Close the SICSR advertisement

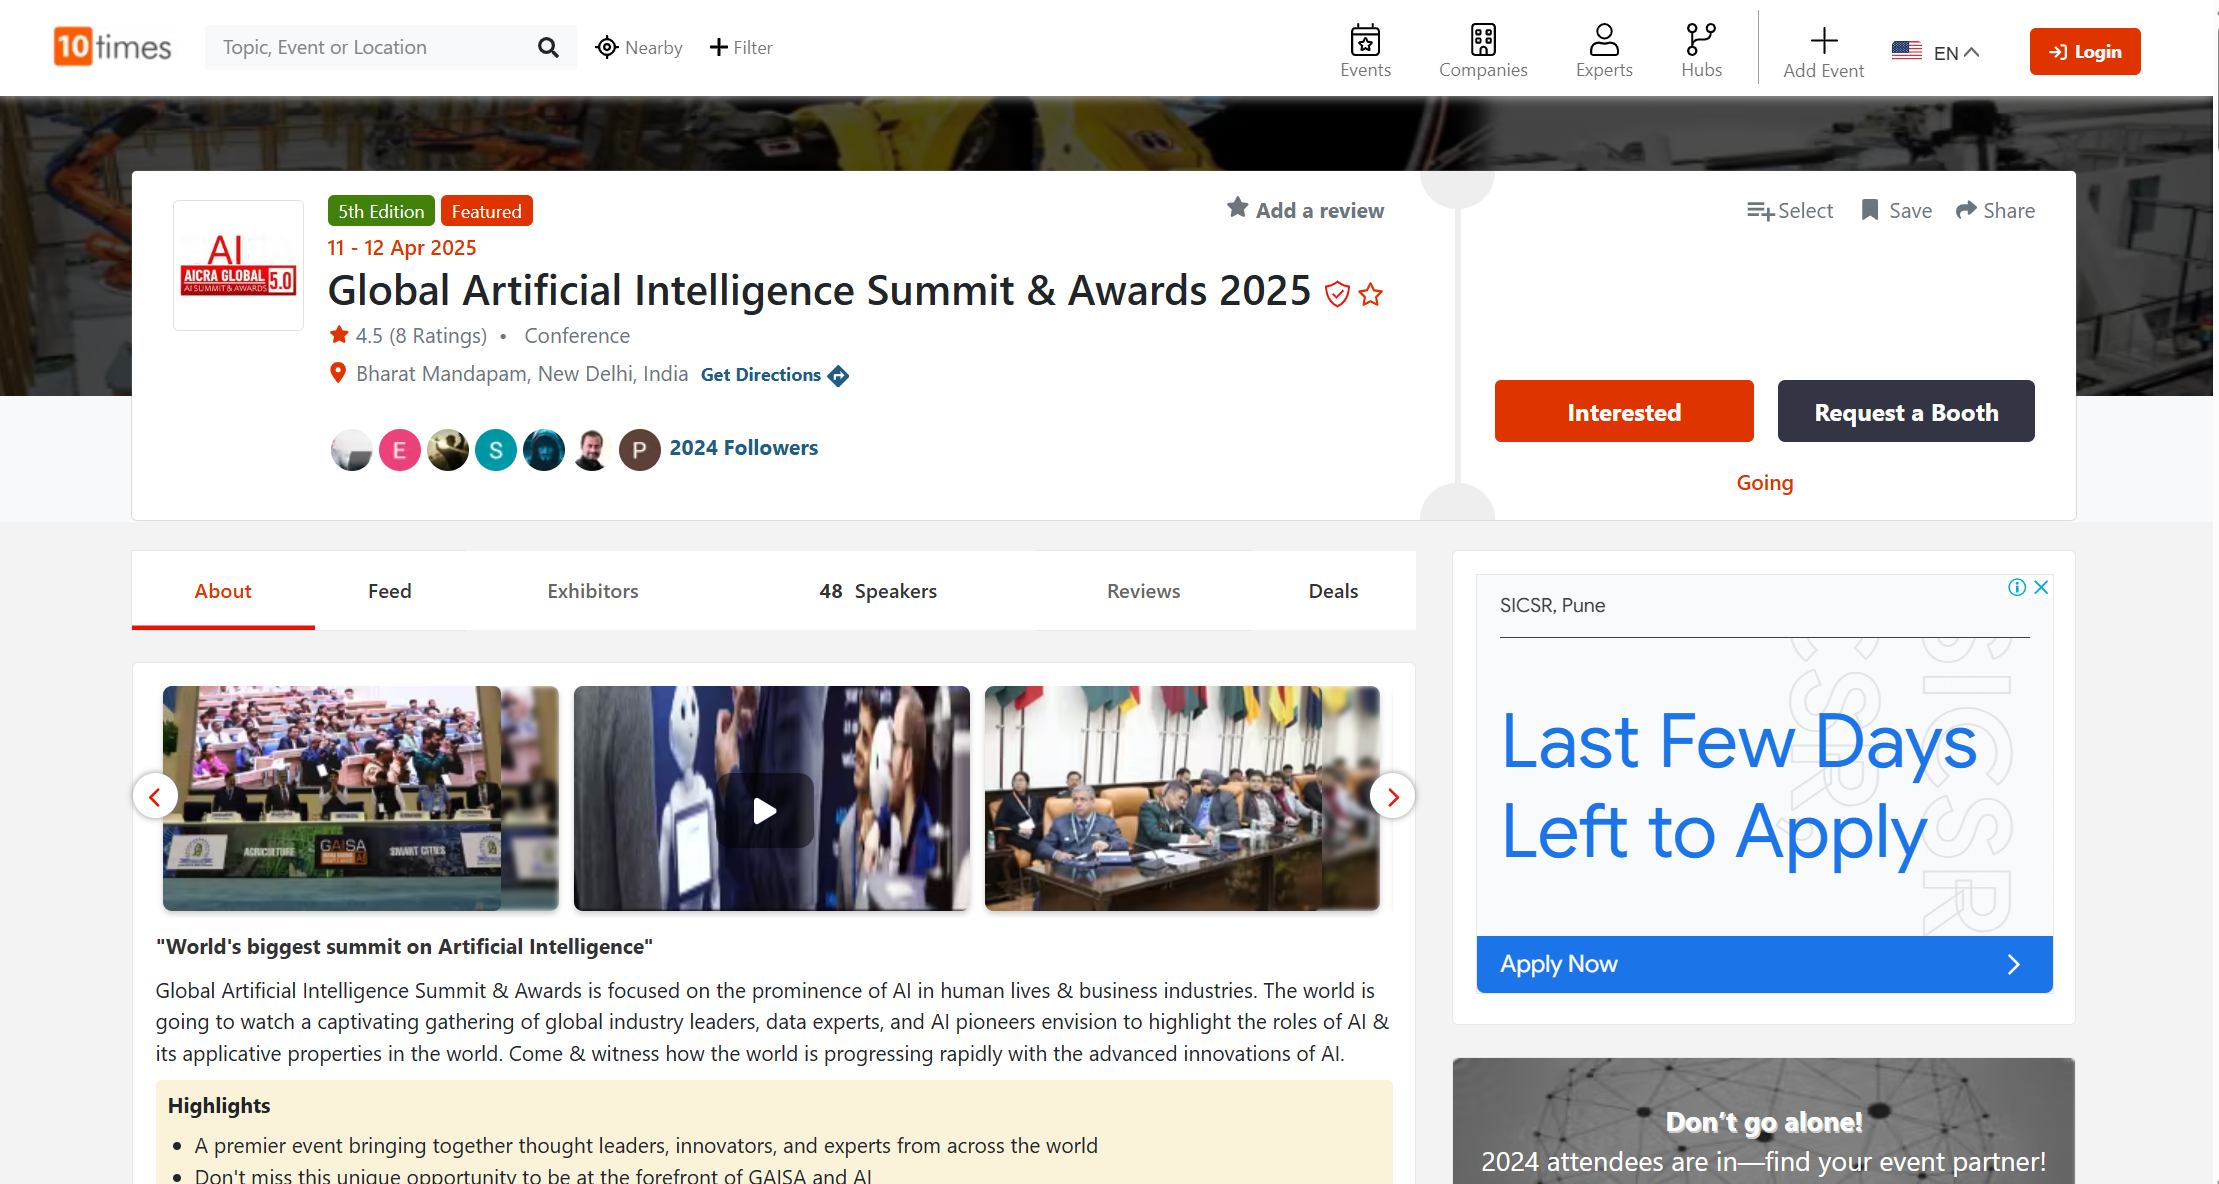(x=2041, y=587)
